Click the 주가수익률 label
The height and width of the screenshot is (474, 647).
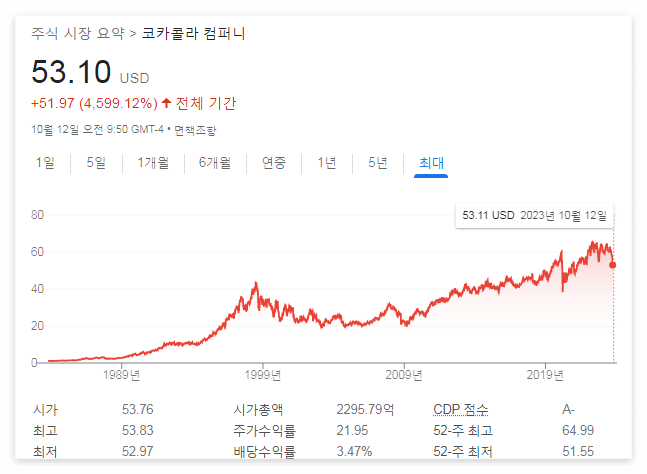coord(264,430)
